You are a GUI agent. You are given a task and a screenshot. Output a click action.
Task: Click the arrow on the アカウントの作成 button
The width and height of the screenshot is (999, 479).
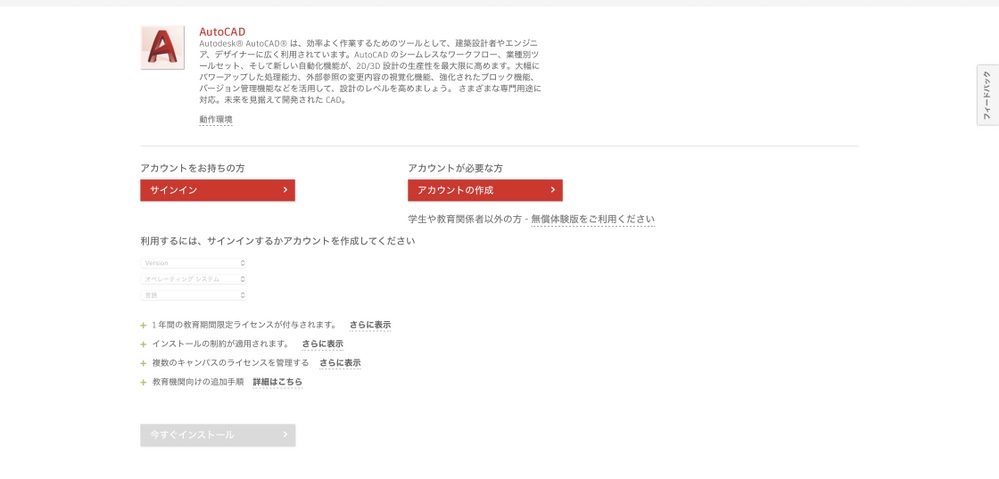coord(552,190)
